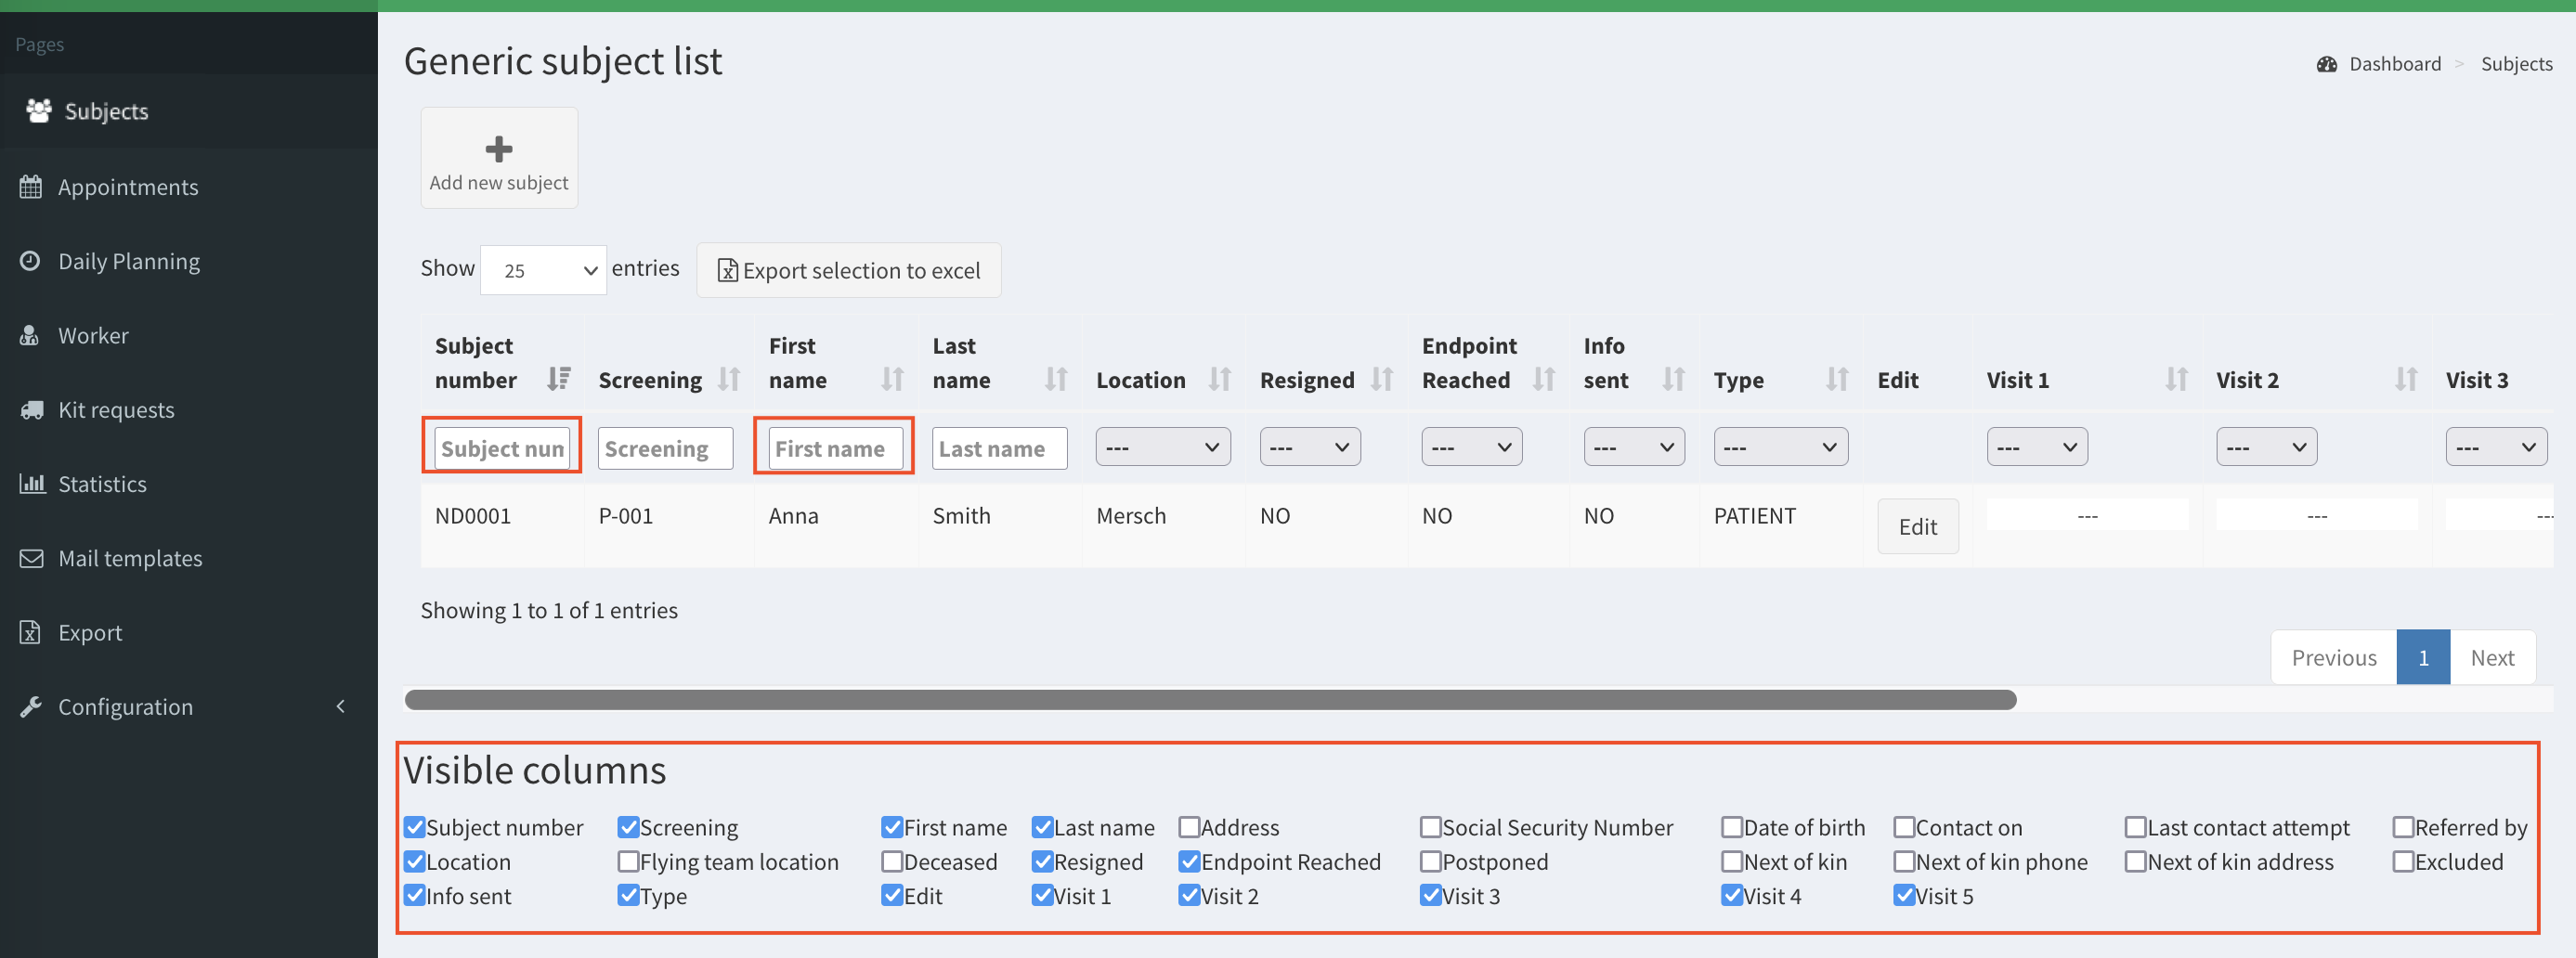Screen dimensions: 2576x958
Task: Sort table by Screening column arrows
Action: coord(729,379)
